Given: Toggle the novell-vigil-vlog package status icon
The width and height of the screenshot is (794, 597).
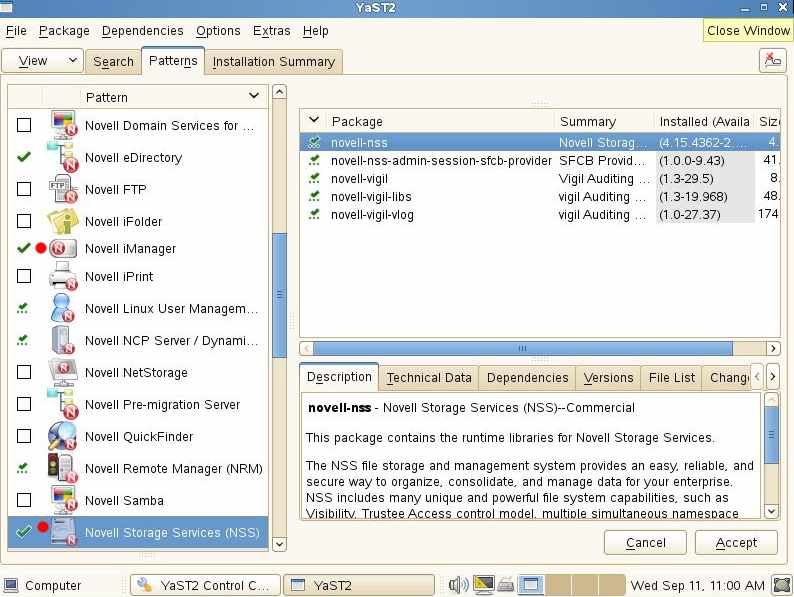Looking at the screenshot, I should tap(314, 214).
